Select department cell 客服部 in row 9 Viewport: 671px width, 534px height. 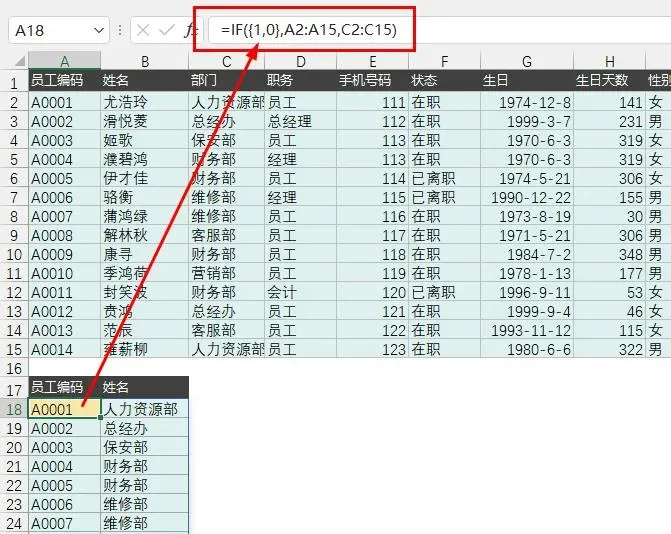(226, 235)
